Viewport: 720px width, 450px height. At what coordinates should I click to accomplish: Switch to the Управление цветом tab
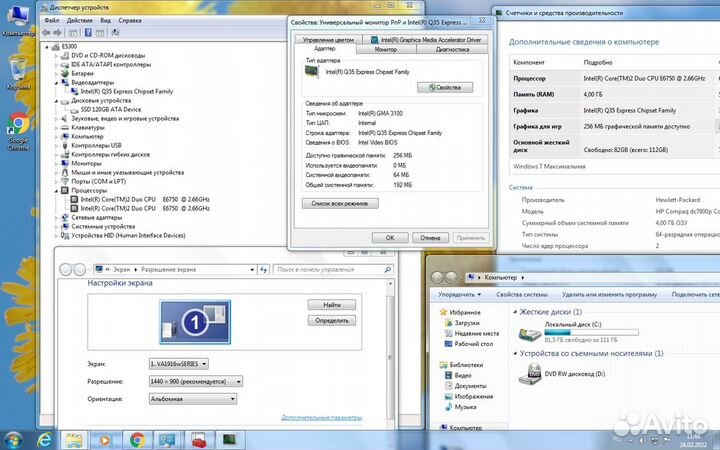(x=328, y=40)
